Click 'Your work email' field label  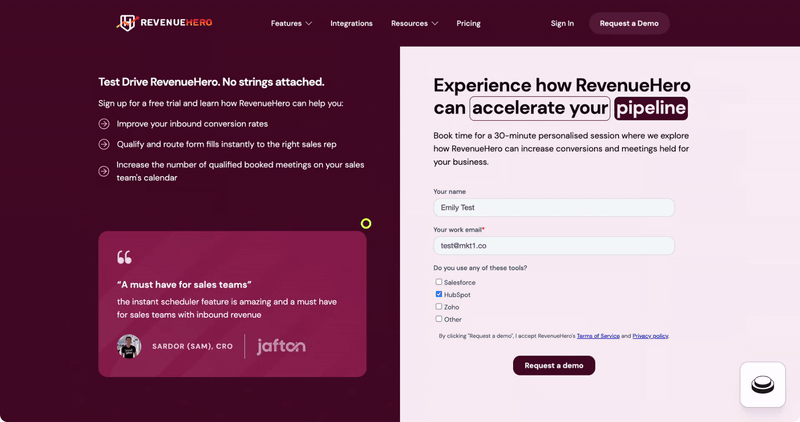pyautogui.click(x=459, y=230)
